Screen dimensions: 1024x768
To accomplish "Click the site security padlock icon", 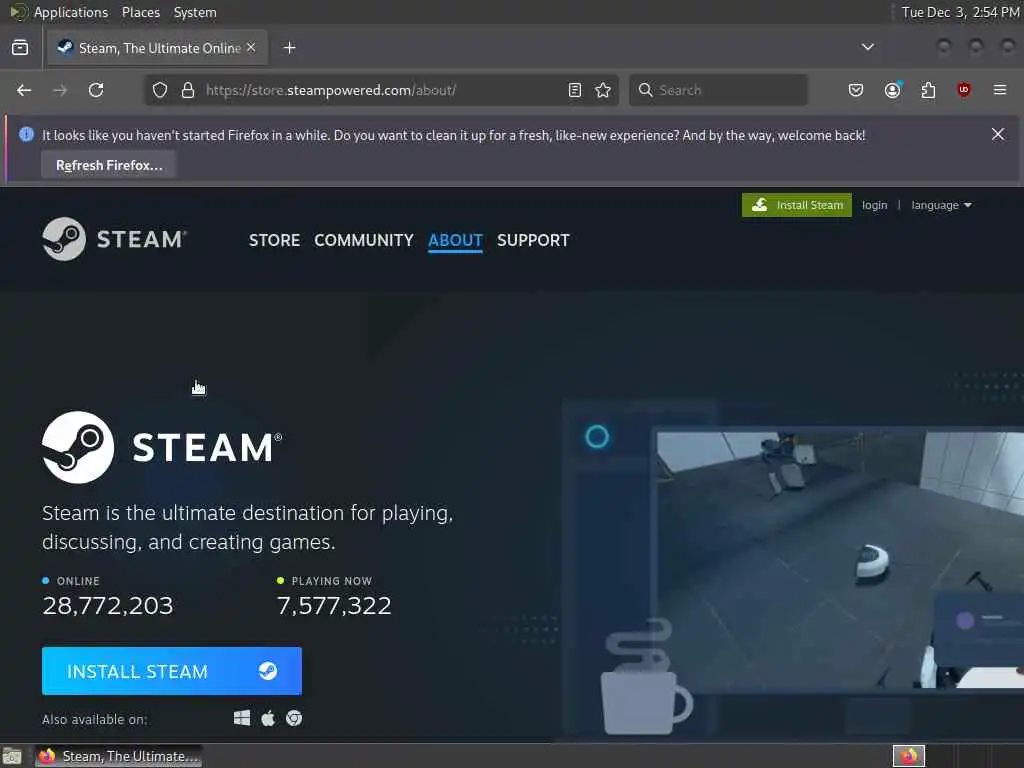I will [x=188, y=90].
